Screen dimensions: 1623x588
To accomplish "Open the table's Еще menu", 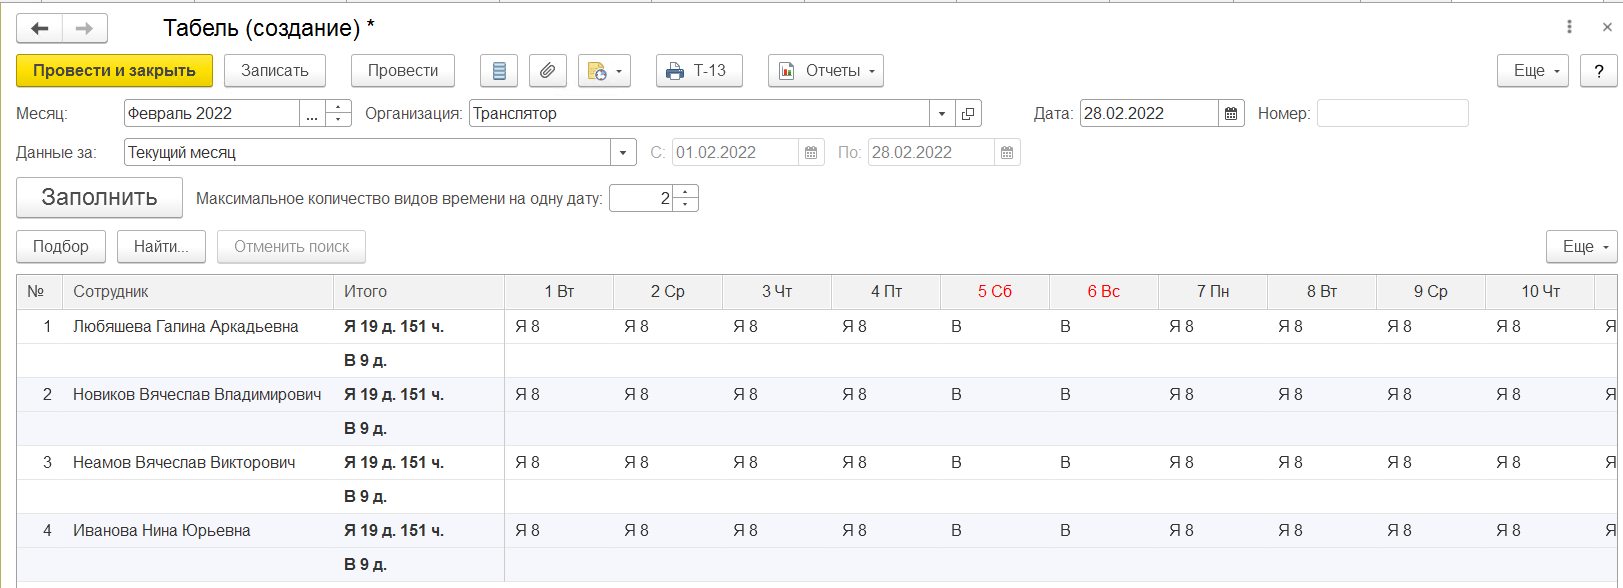I will coord(1581,247).
